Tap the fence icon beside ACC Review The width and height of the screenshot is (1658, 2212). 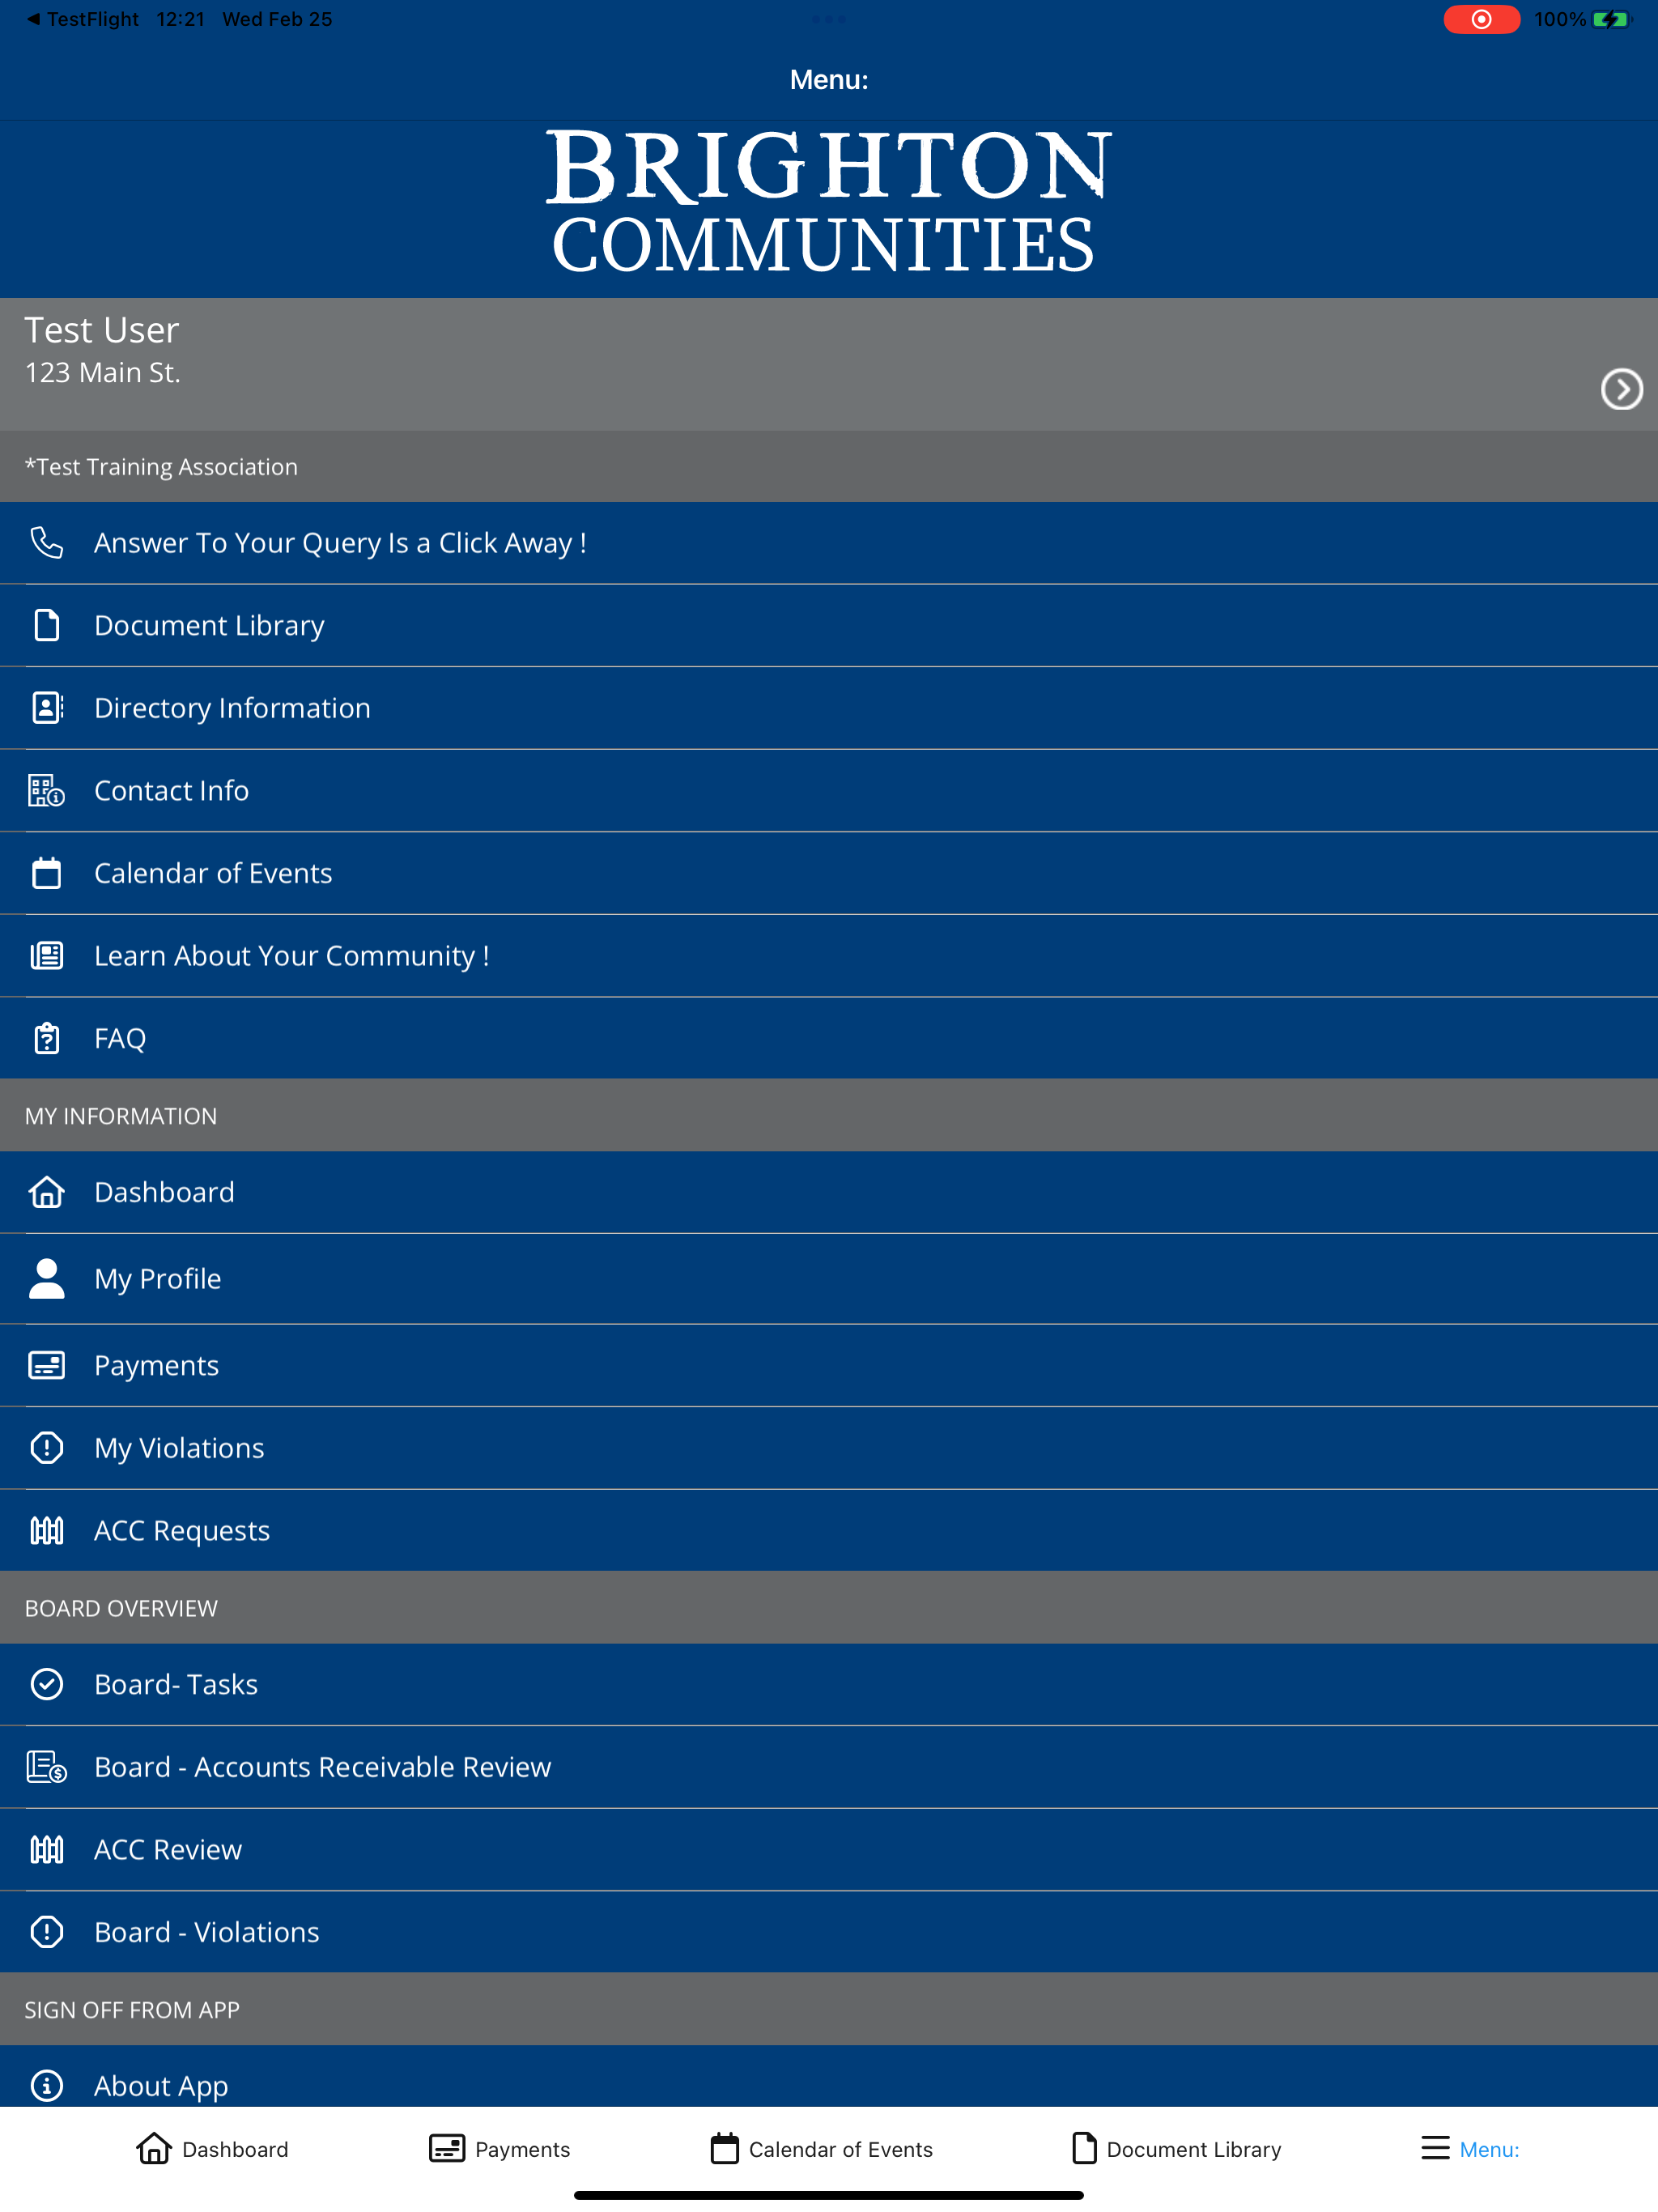pyautogui.click(x=46, y=1849)
